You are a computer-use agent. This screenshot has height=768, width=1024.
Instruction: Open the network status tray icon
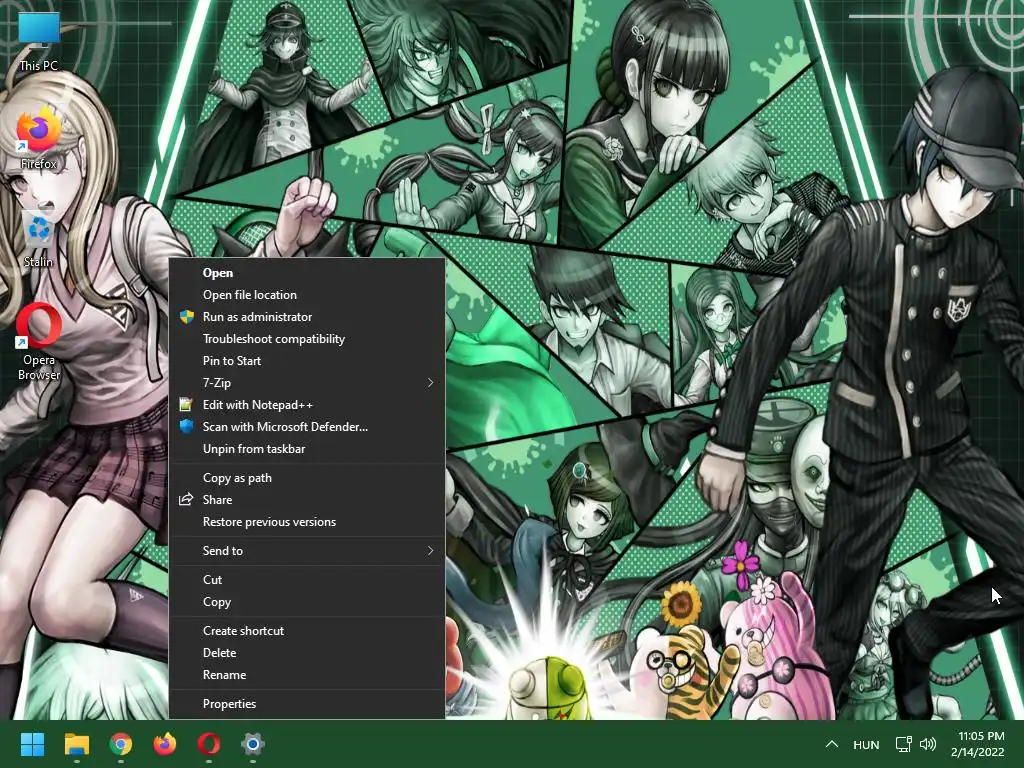coord(904,744)
